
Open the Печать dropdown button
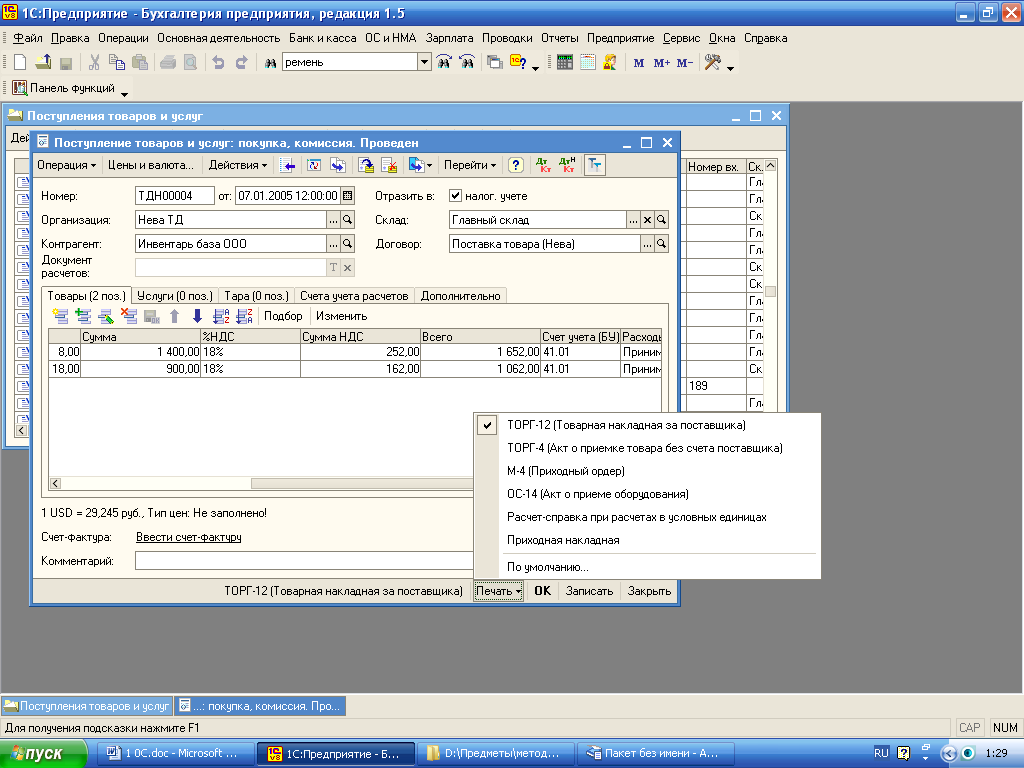[498, 591]
